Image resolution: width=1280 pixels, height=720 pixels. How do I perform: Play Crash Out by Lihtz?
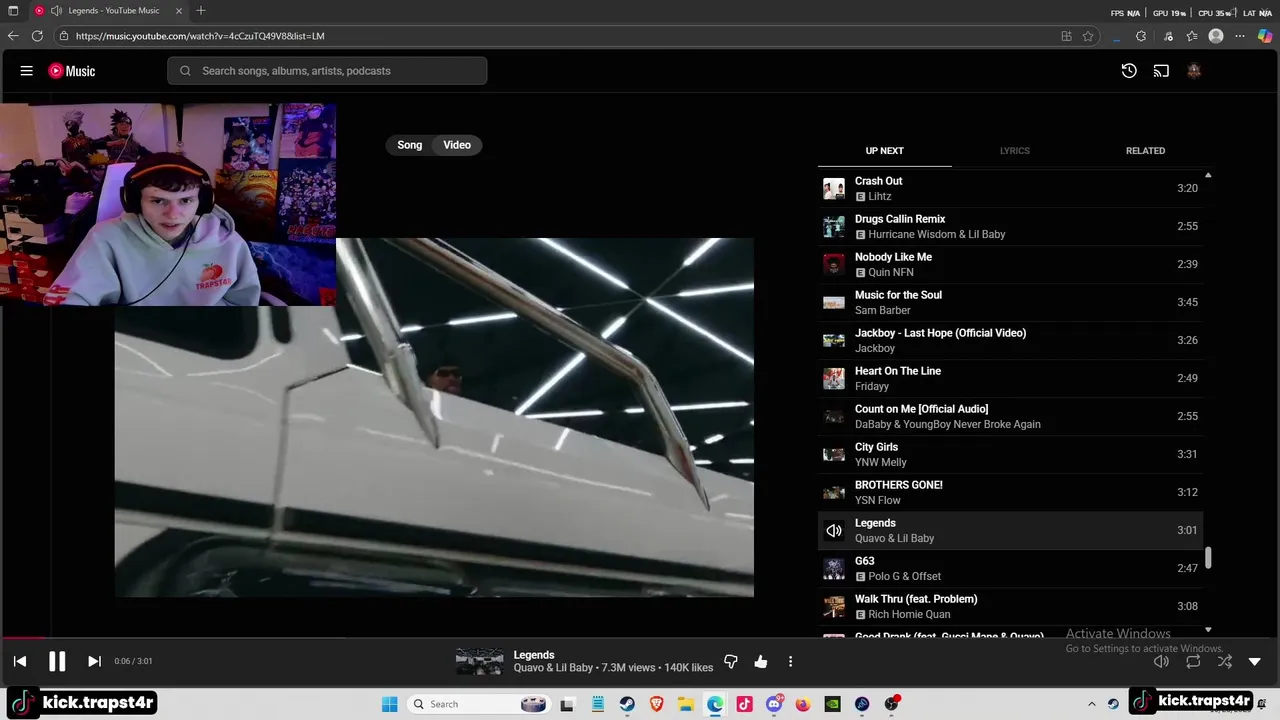point(1010,188)
